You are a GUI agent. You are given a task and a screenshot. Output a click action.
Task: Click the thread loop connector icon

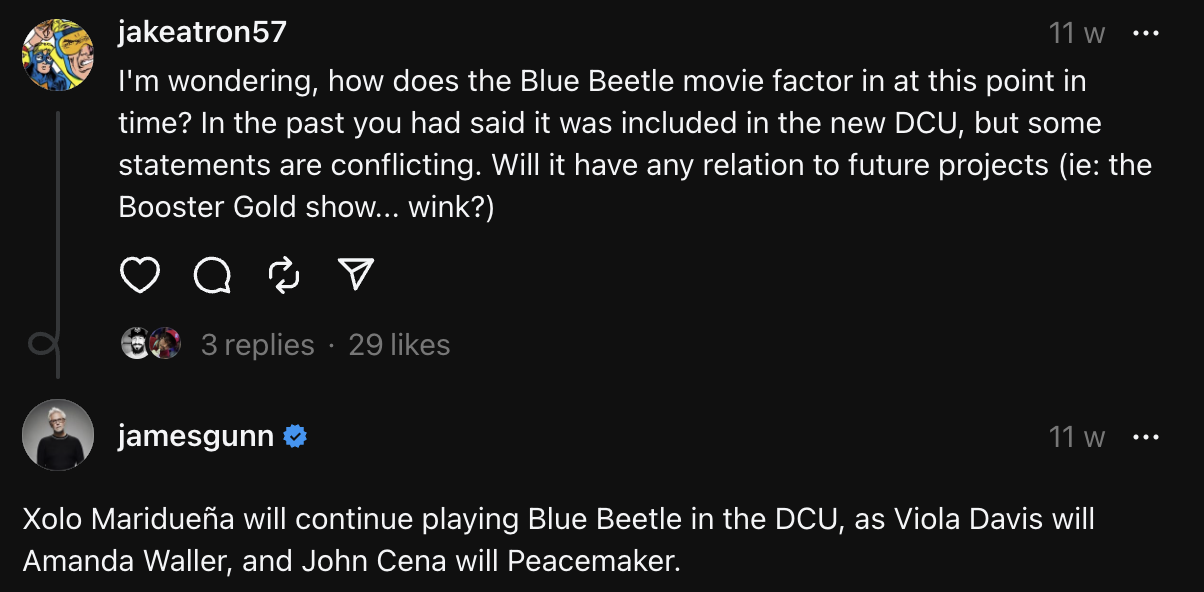42,345
